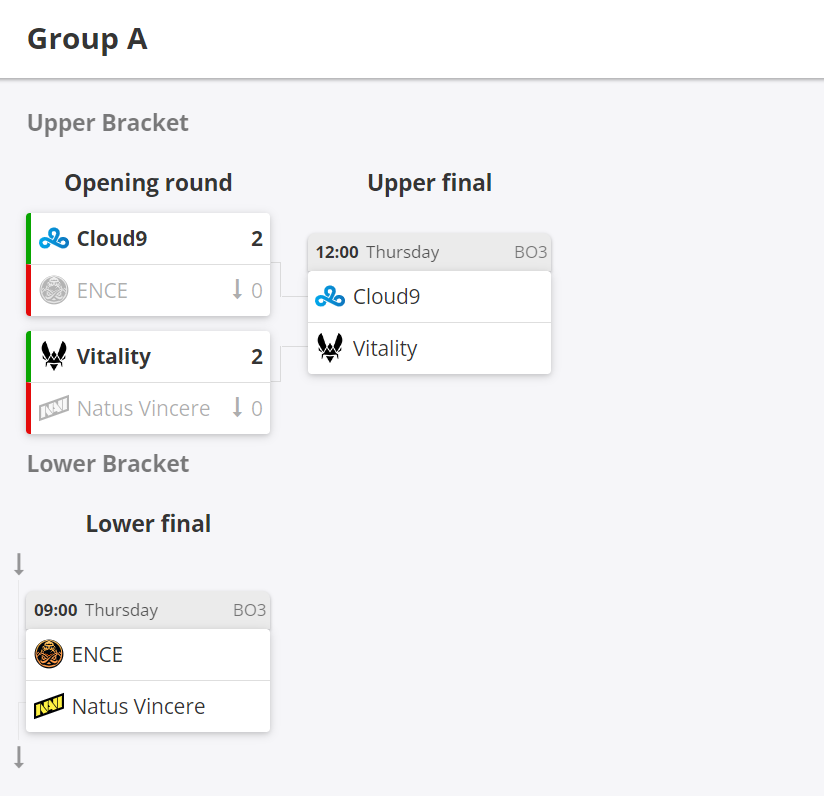The height and width of the screenshot is (796, 824).
Task: Open Vitality team in Upper final match
Action: click(429, 348)
